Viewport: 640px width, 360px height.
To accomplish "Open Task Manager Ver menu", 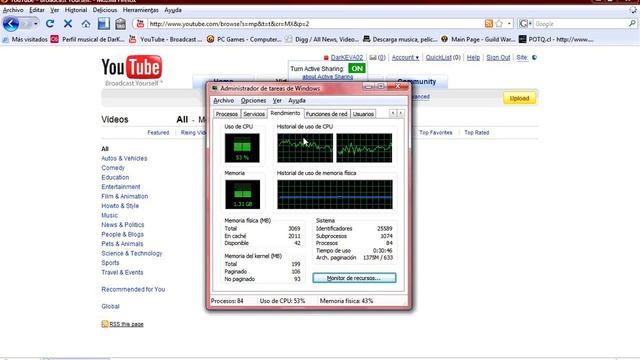I will pyautogui.click(x=277, y=100).
